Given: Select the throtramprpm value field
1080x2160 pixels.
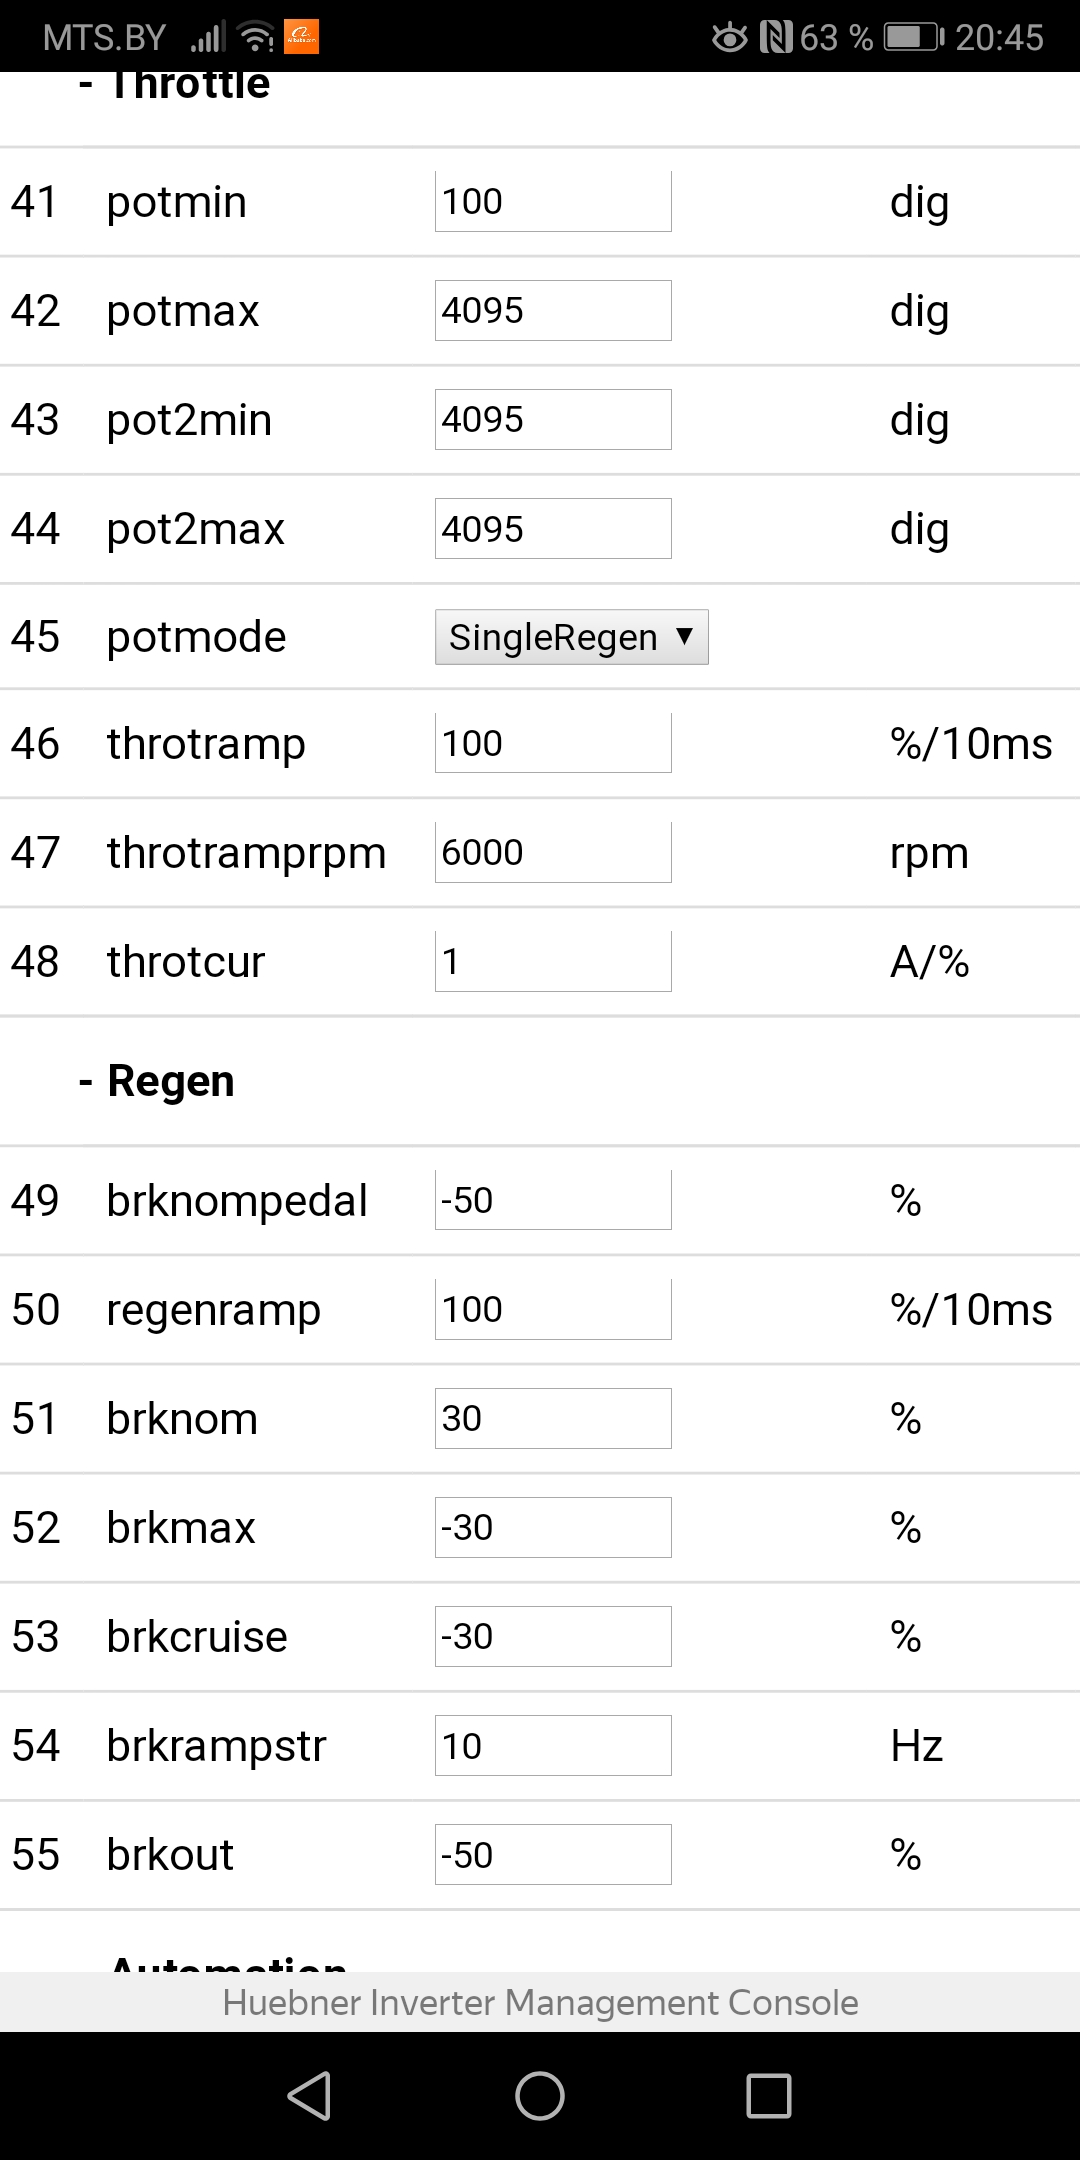Looking at the screenshot, I should (553, 853).
